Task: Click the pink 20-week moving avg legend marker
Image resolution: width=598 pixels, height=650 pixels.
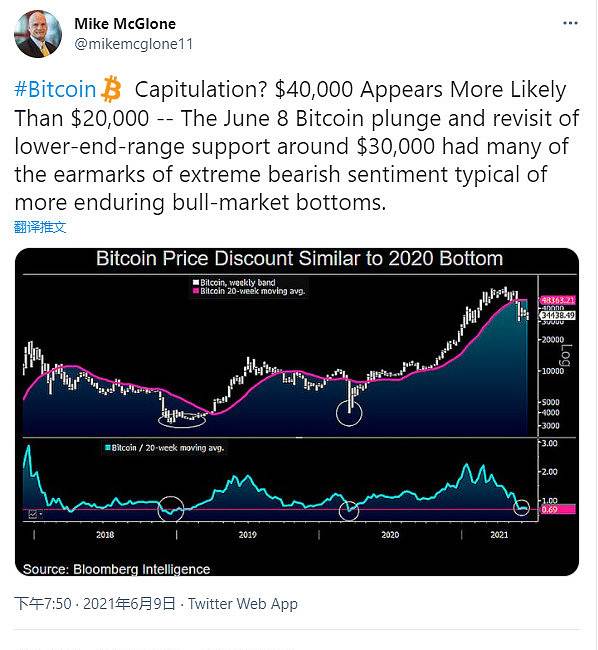Action: click(196, 291)
